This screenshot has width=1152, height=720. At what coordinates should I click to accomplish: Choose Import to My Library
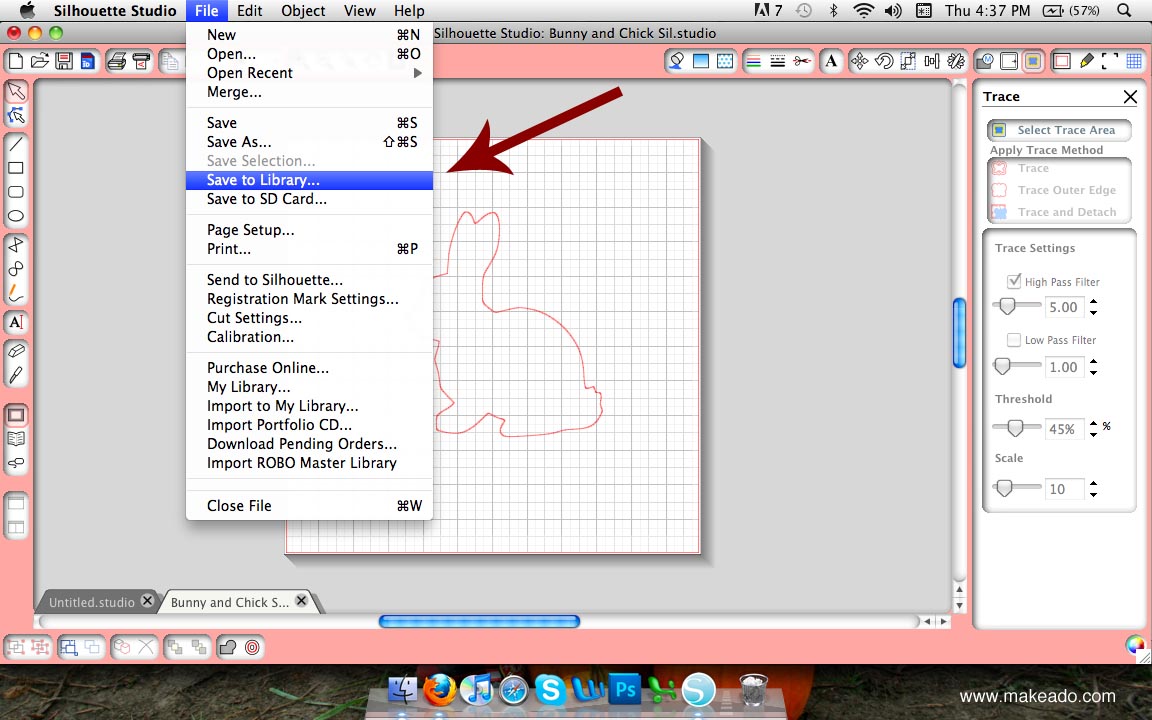(x=309, y=406)
